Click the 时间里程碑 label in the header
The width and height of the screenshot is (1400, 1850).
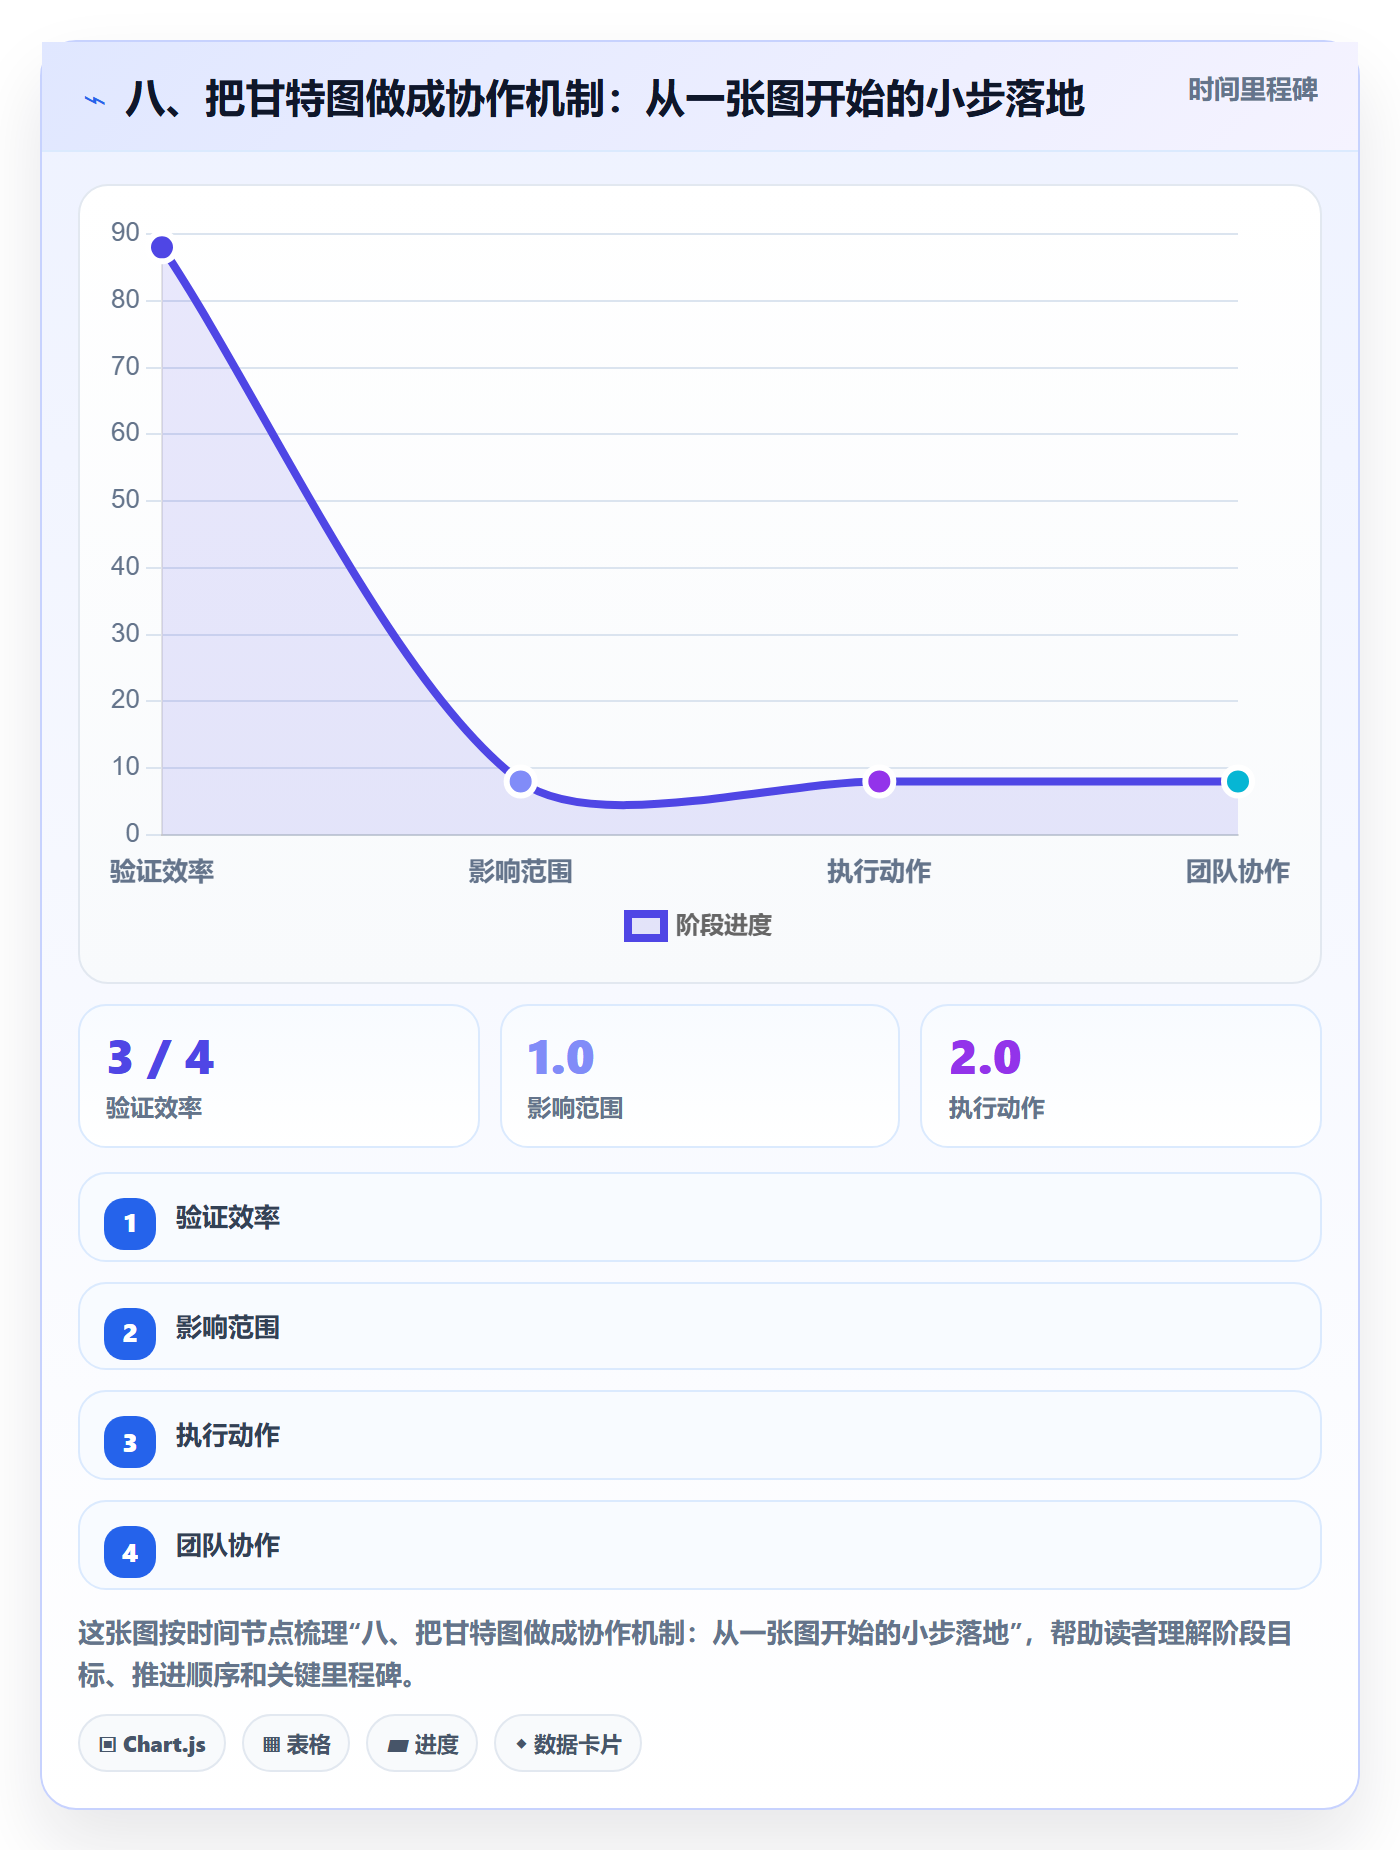[1252, 90]
